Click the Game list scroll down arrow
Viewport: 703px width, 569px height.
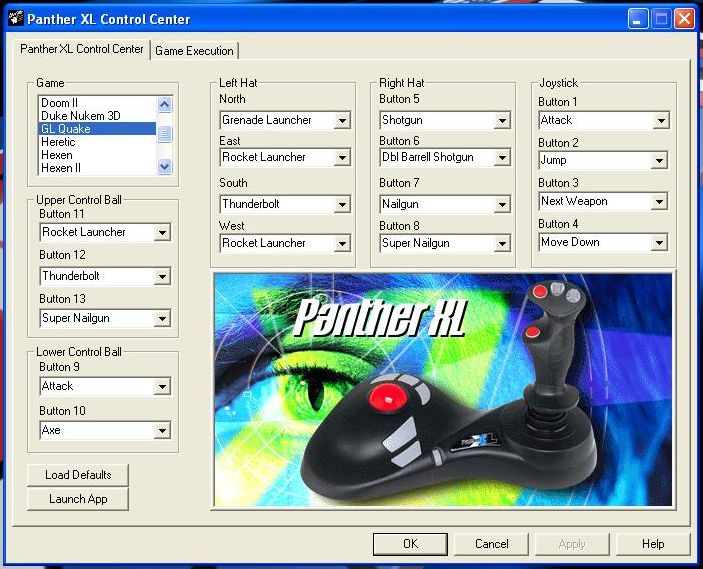[x=165, y=167]
